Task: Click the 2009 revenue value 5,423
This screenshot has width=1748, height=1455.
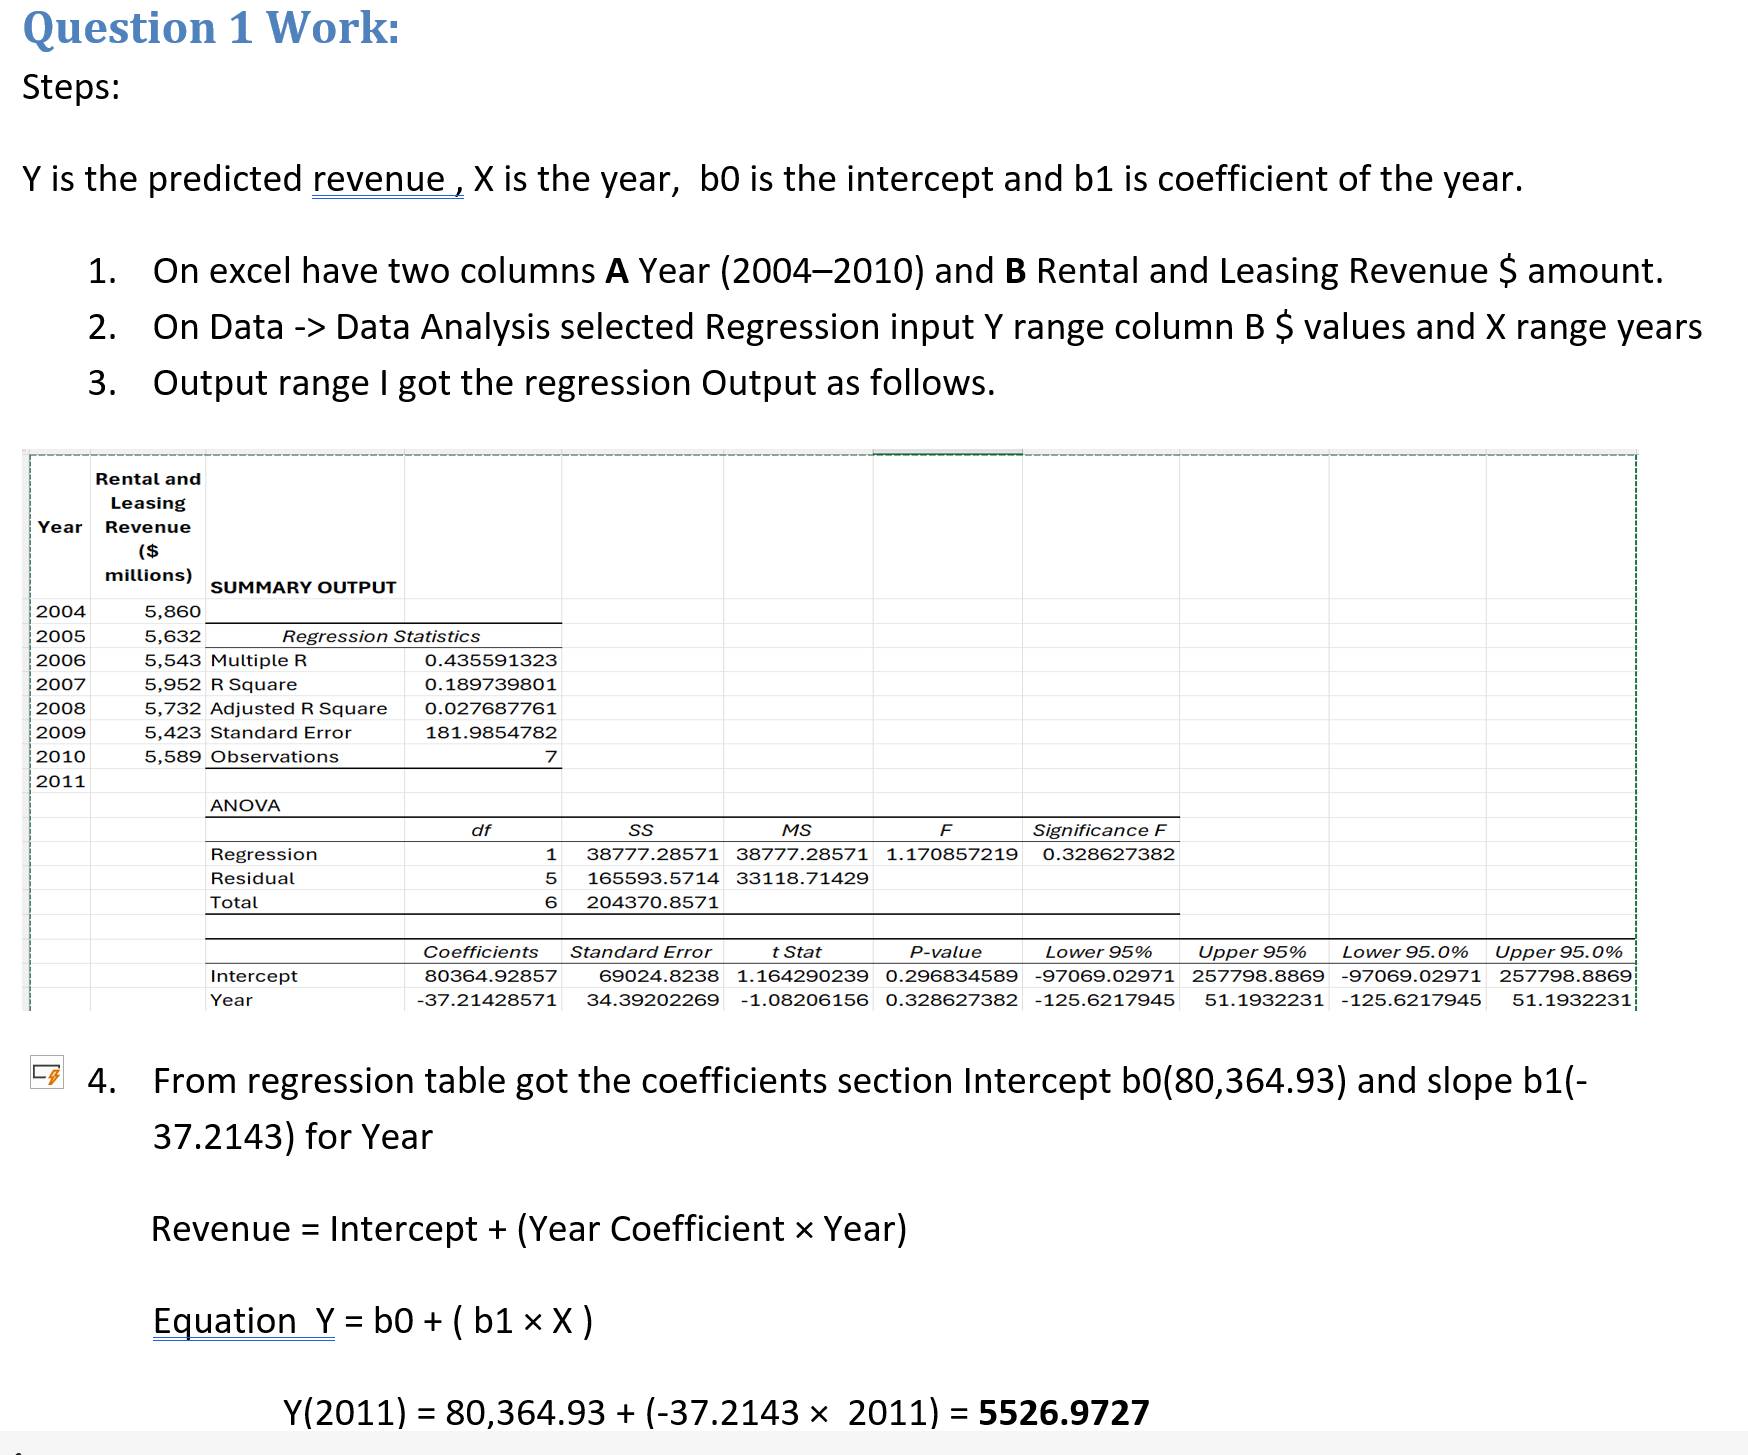Action: pyautogui.click(x=173, y=732)
